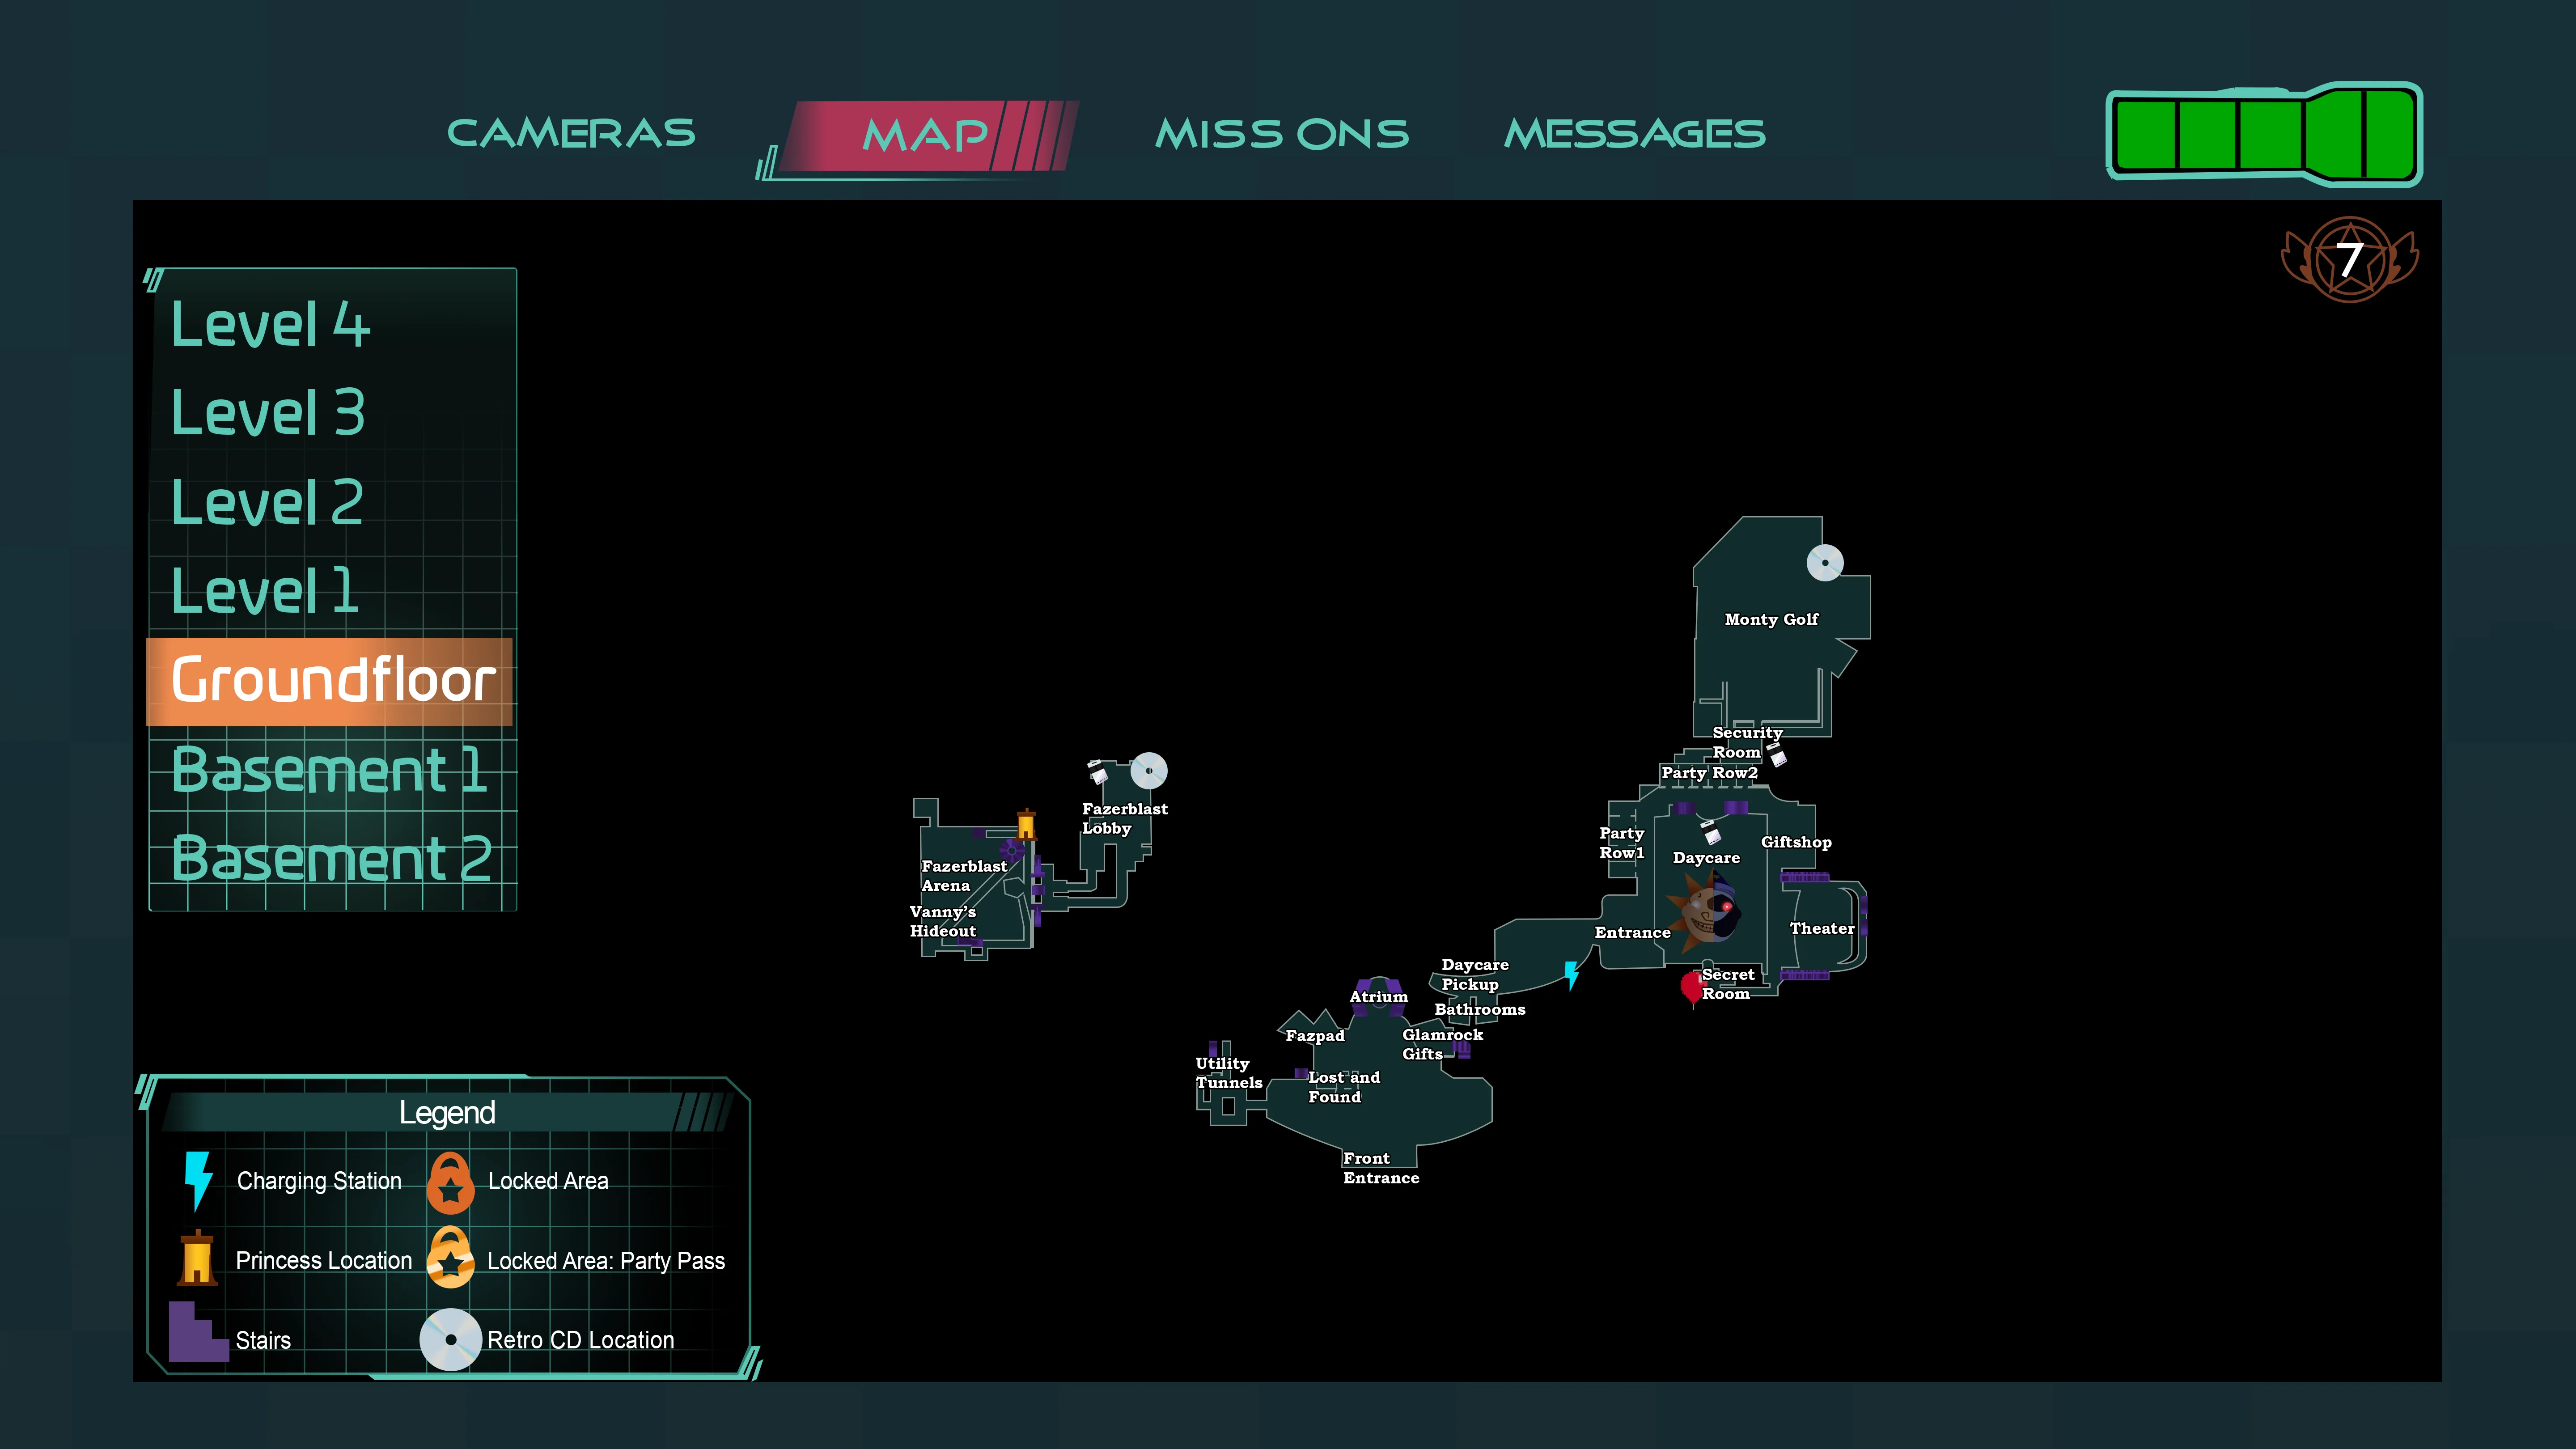The image size is (2576, 1449).
Task: Select the Map tab
Action: [x=925, y=135]
